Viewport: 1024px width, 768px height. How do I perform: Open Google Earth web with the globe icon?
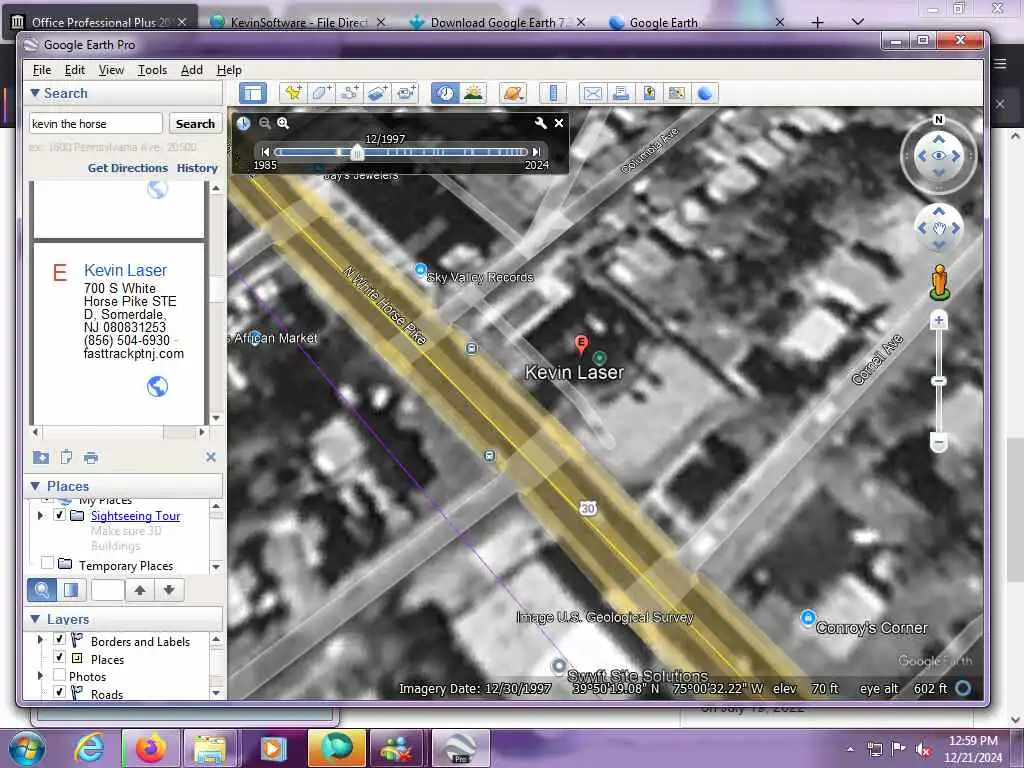(705, 93)
